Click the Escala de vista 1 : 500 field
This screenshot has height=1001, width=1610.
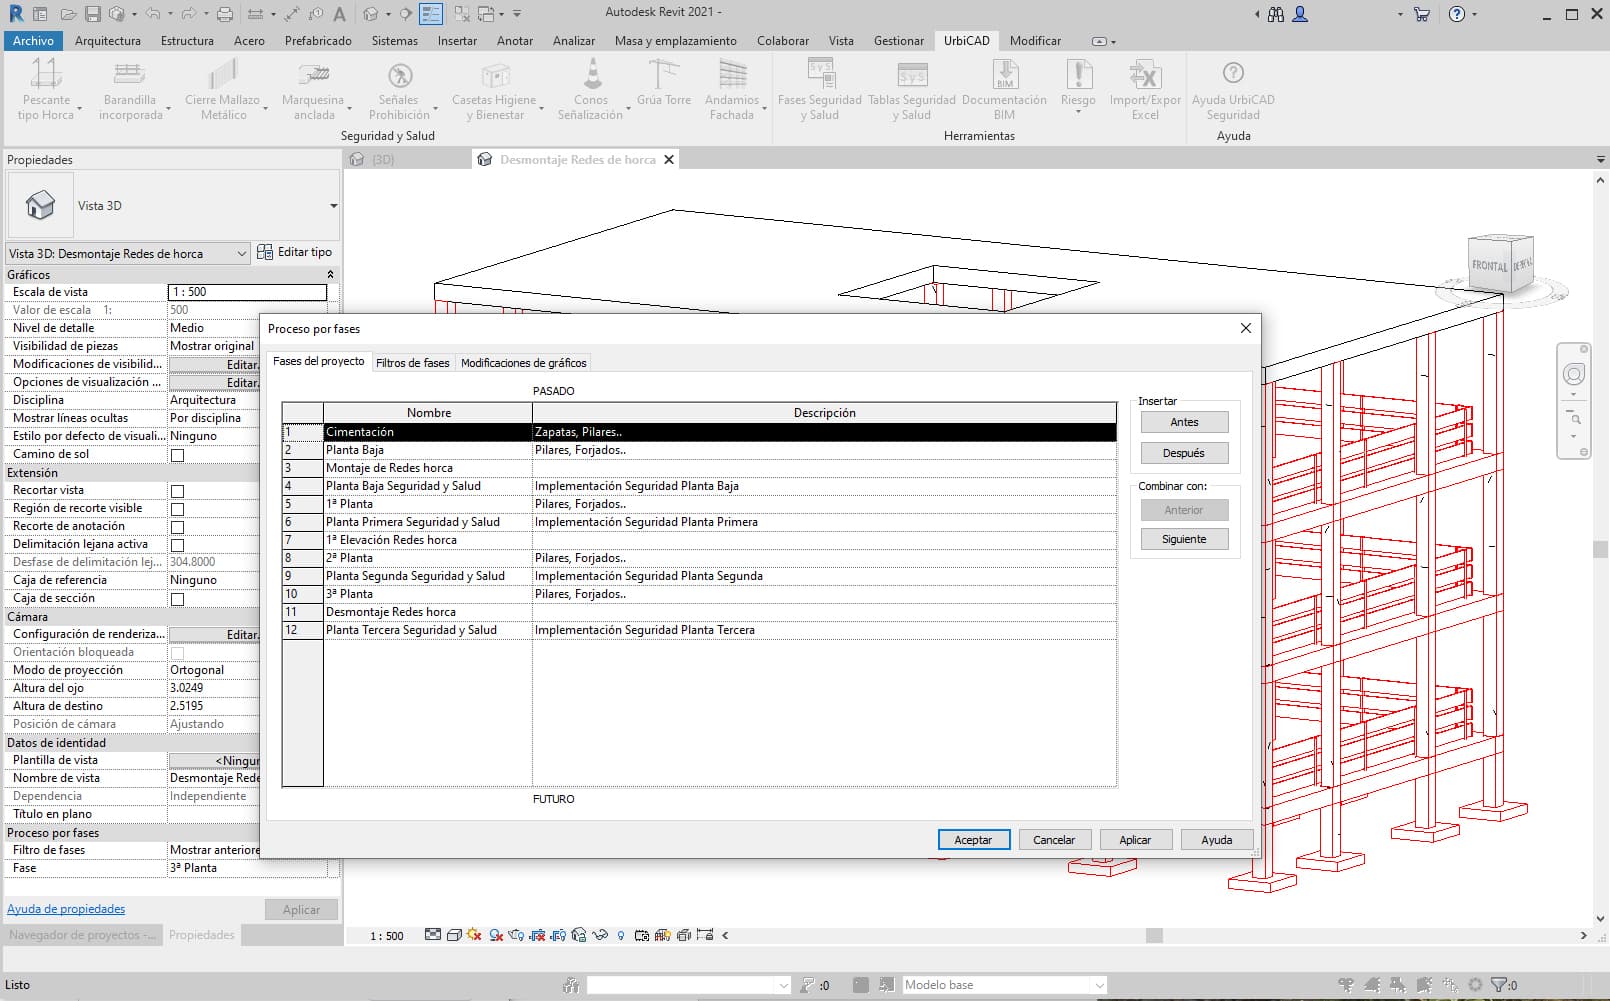pyautogui.click(x=247, y=292)
